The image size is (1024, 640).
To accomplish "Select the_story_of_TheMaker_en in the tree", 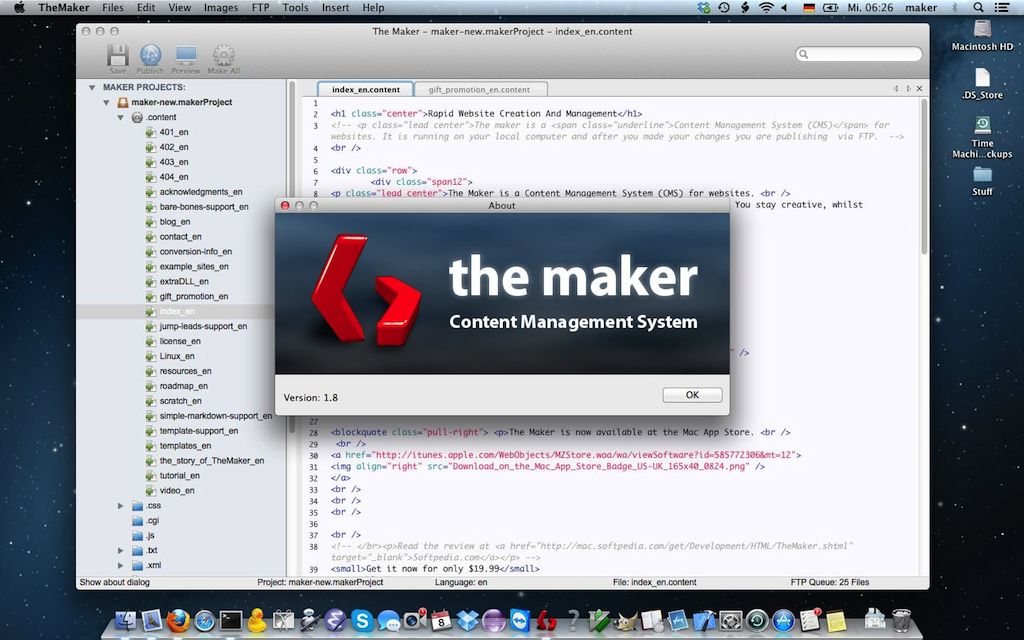I will pyautogui.click(x=212, y=460).
